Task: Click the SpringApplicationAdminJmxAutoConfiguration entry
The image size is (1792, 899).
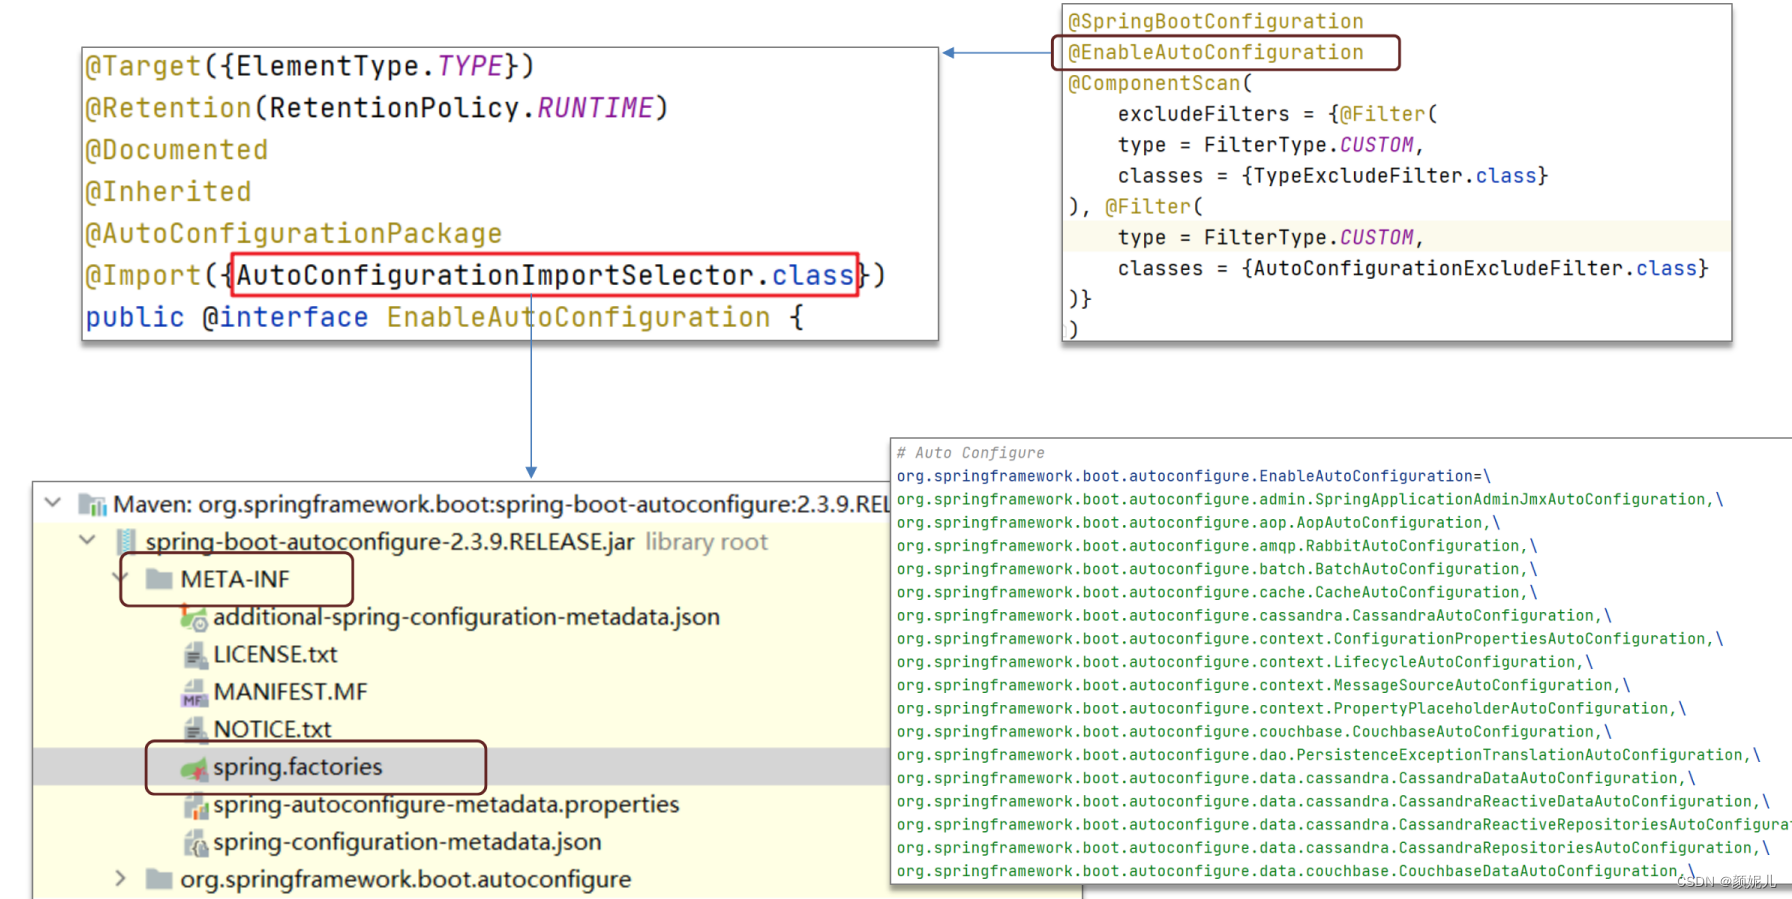Action: coord(1310,499)
